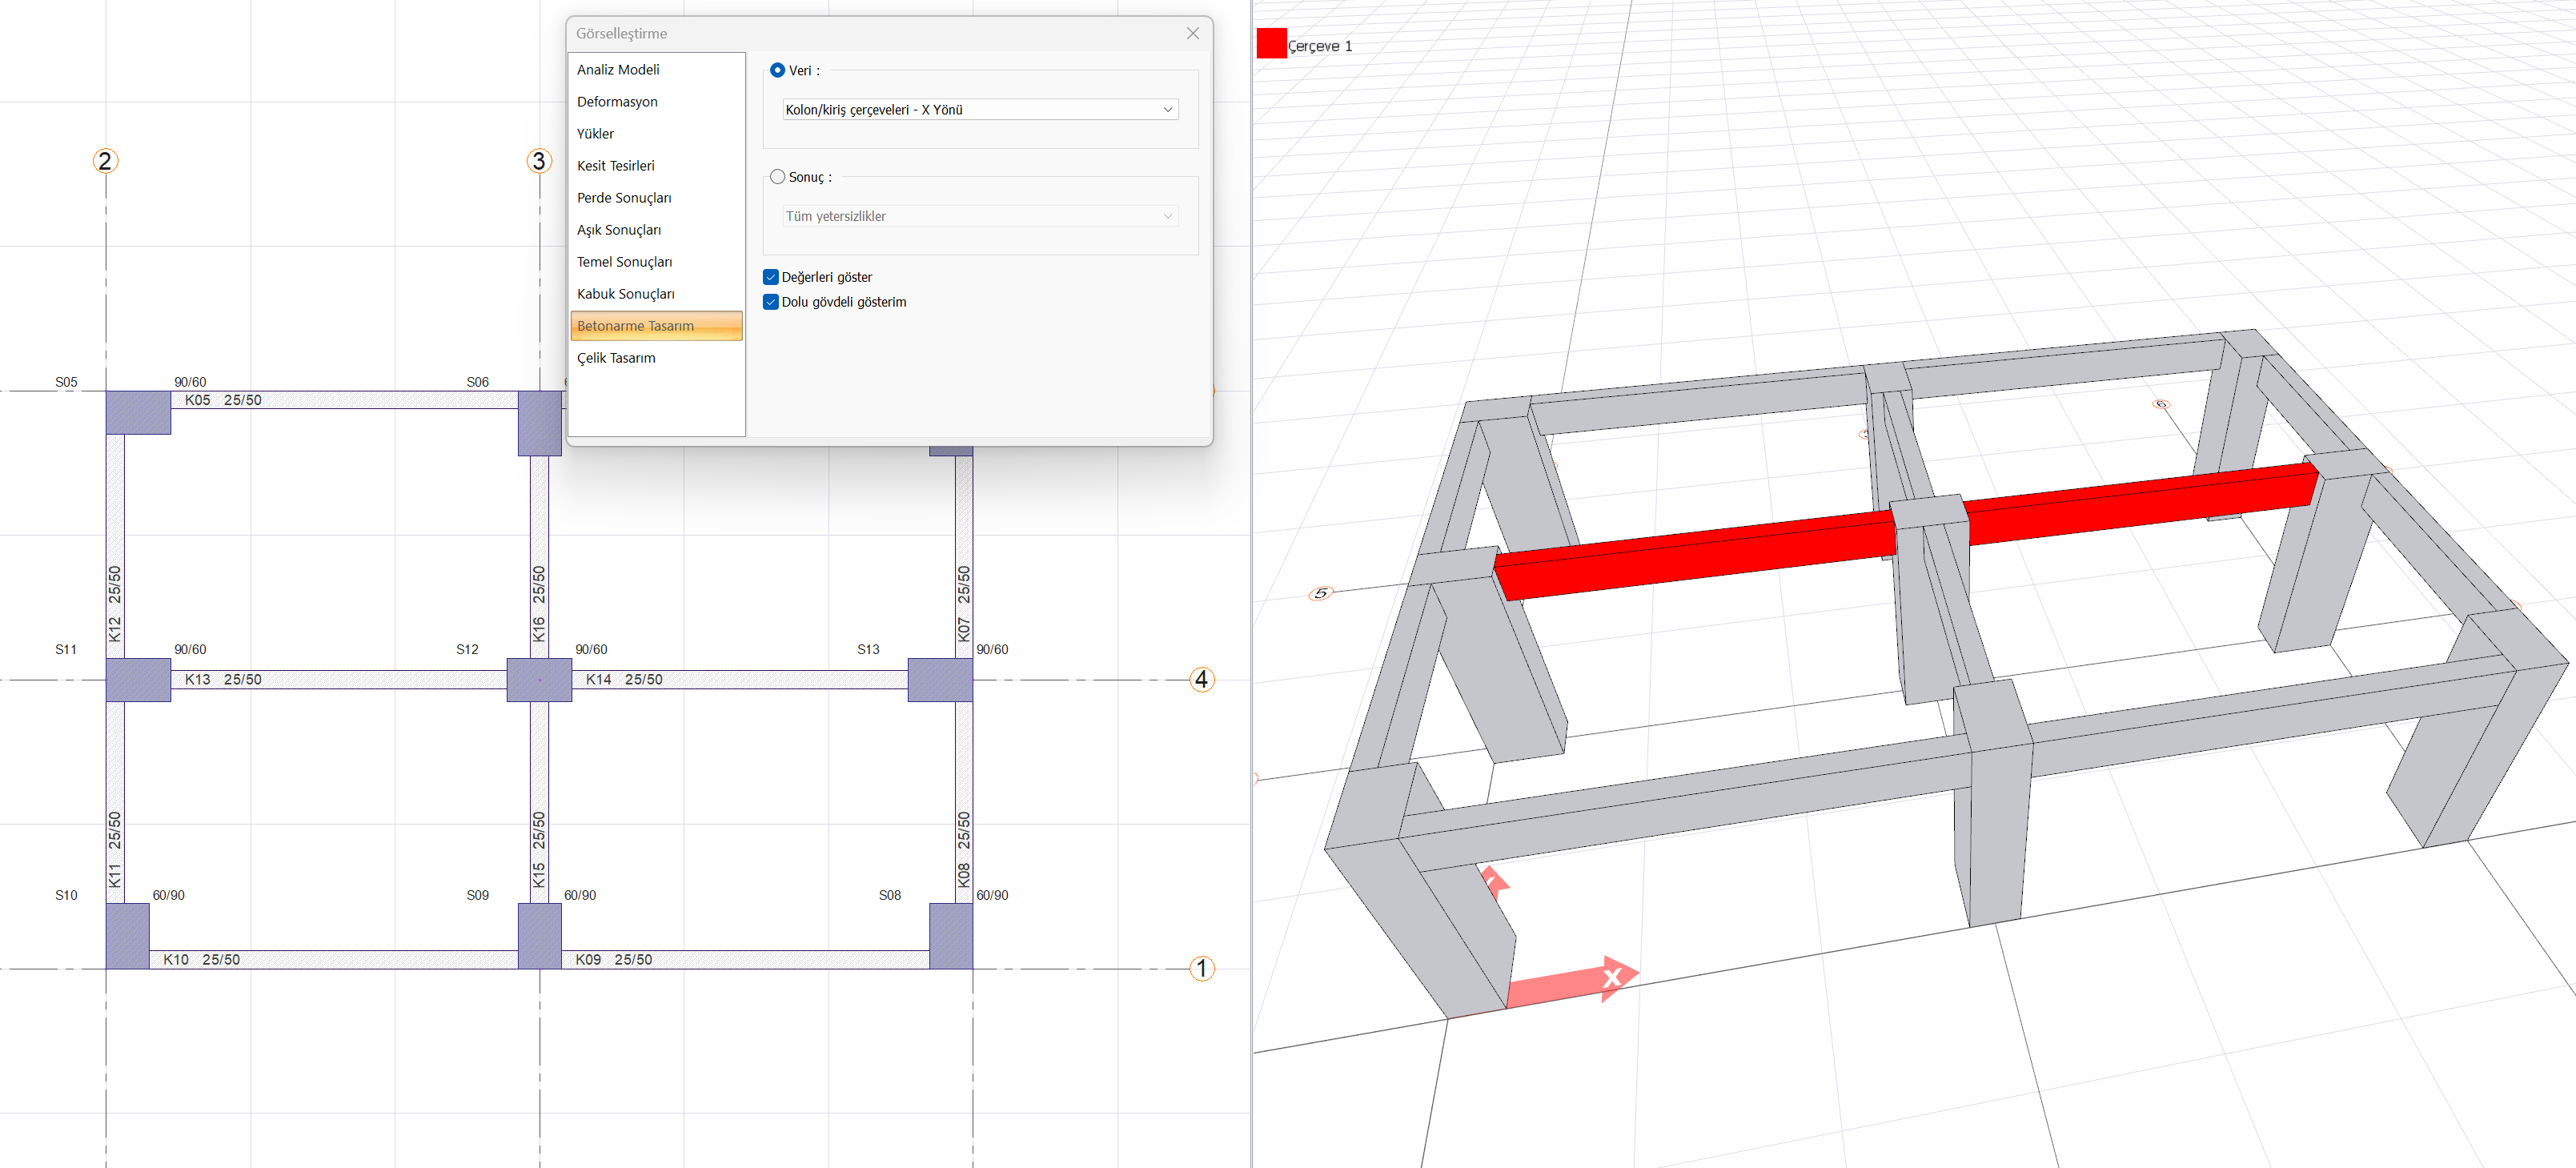
Task: Uncheck Dolu gövdeli gösterim checkbox
Action: (x=771, y=302)
